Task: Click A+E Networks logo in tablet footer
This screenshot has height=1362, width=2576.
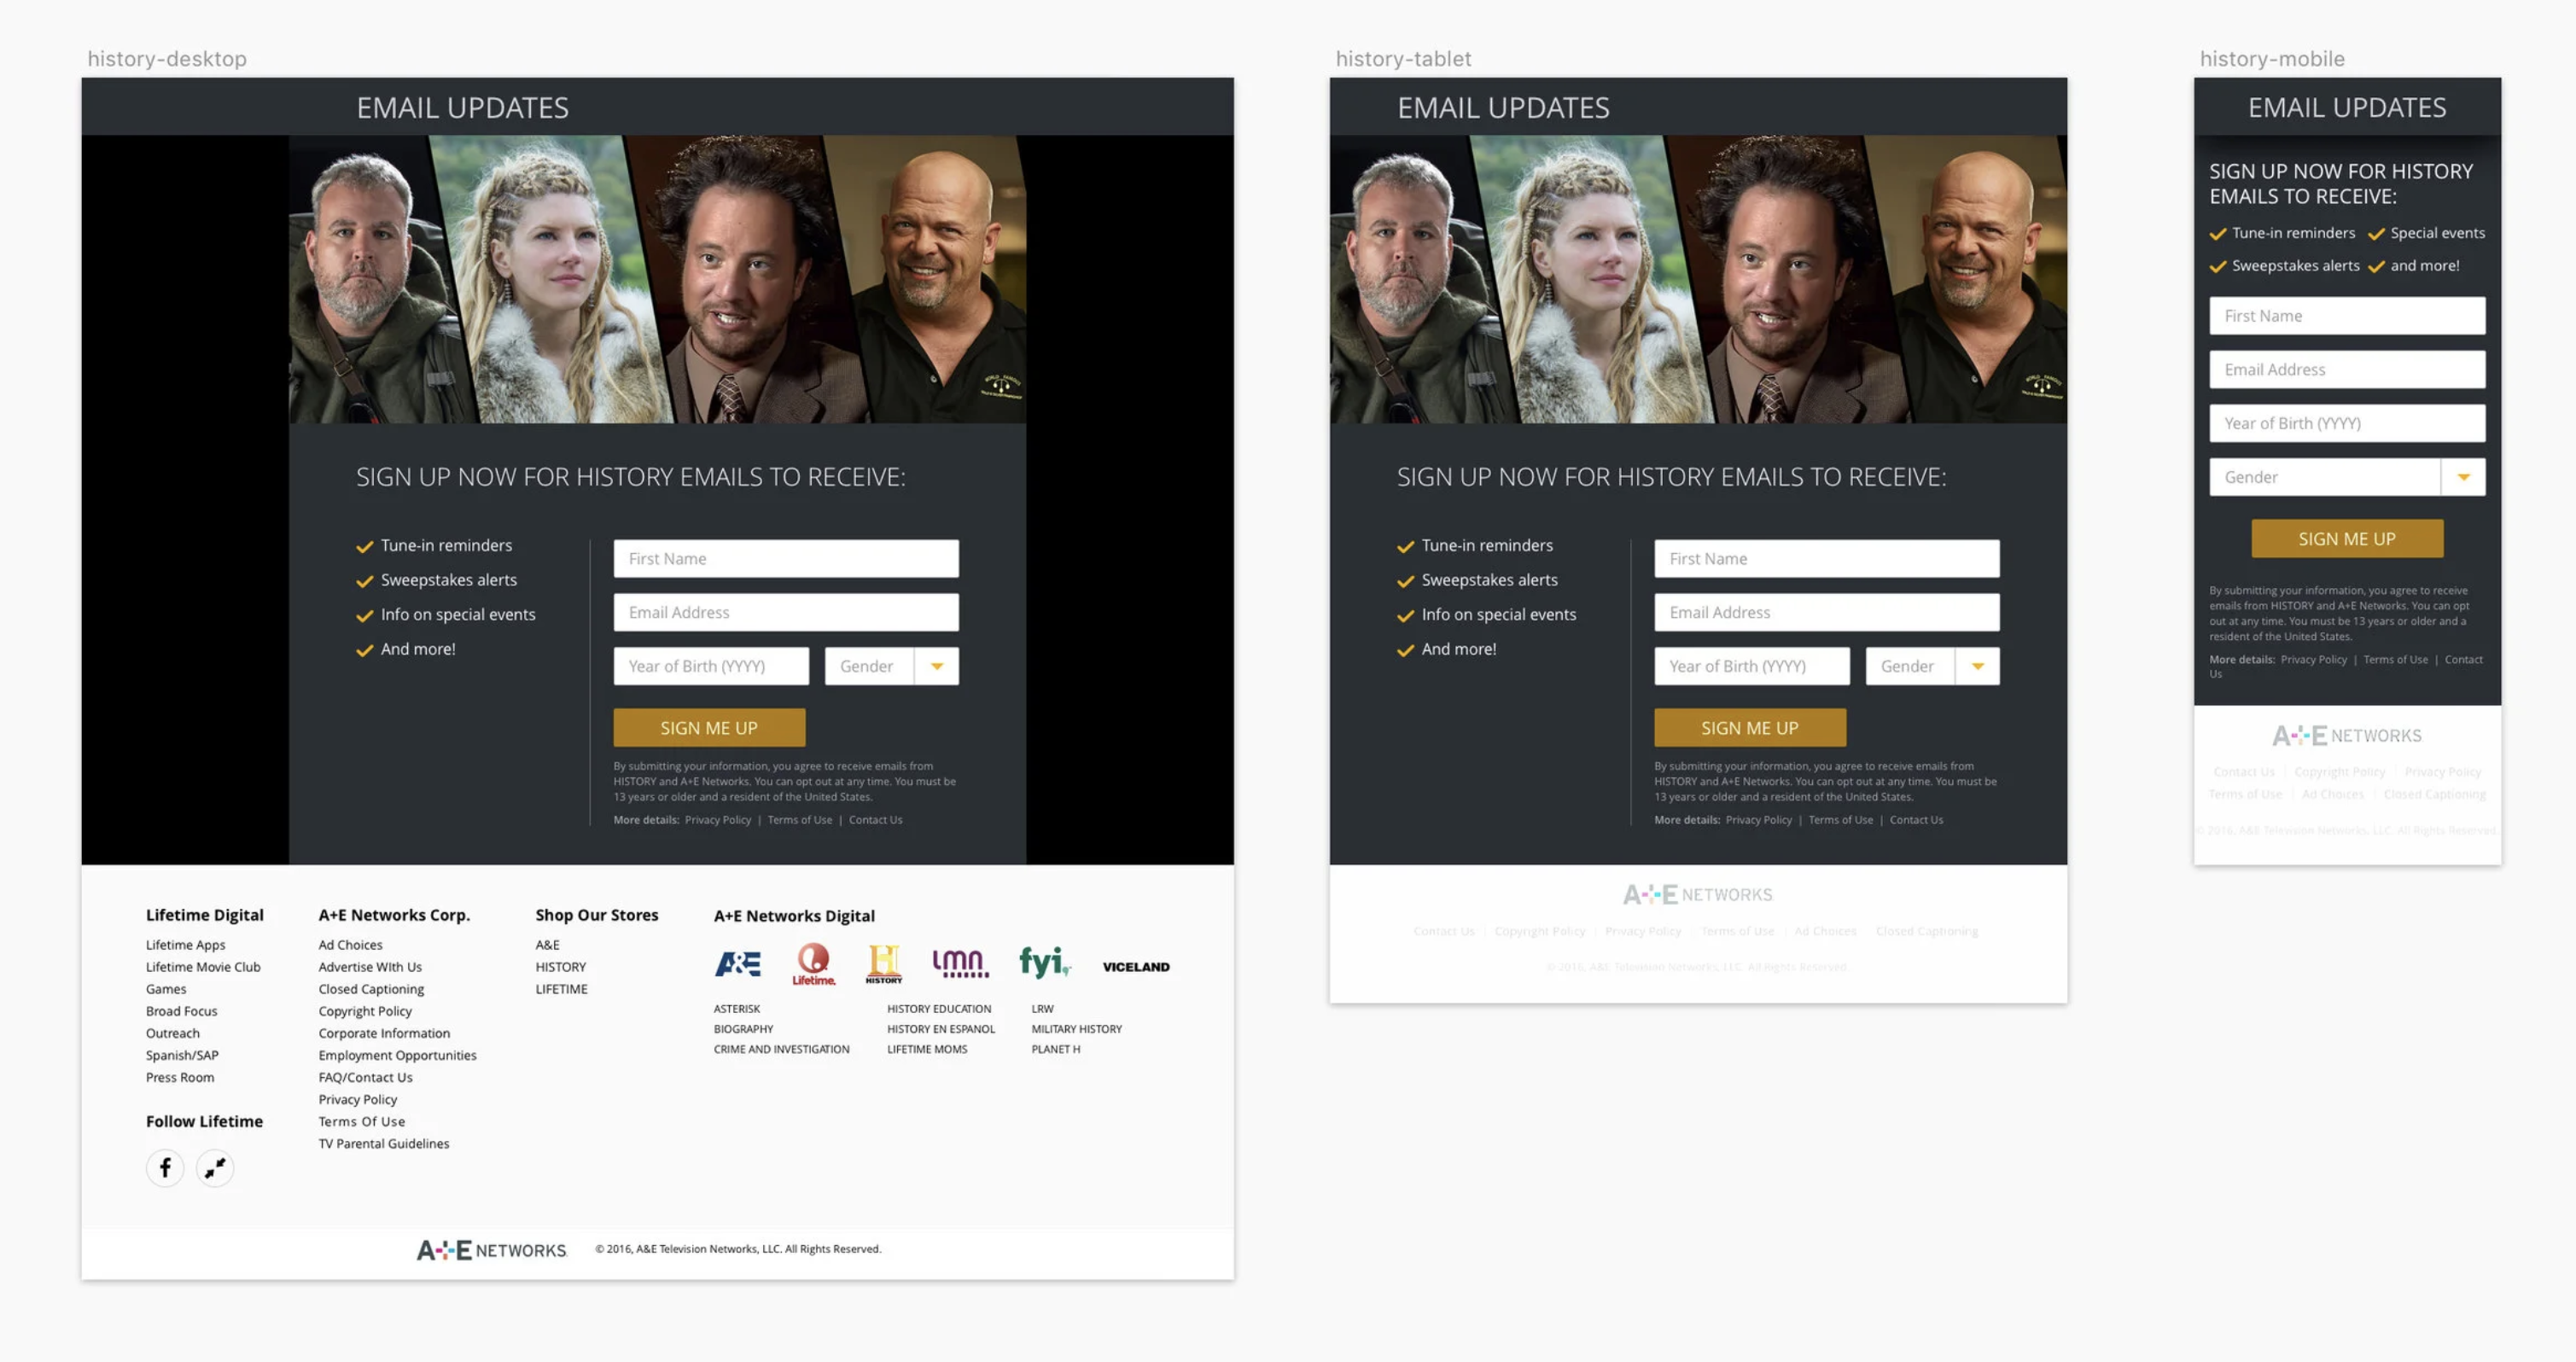Action: tap(1698, 895)
